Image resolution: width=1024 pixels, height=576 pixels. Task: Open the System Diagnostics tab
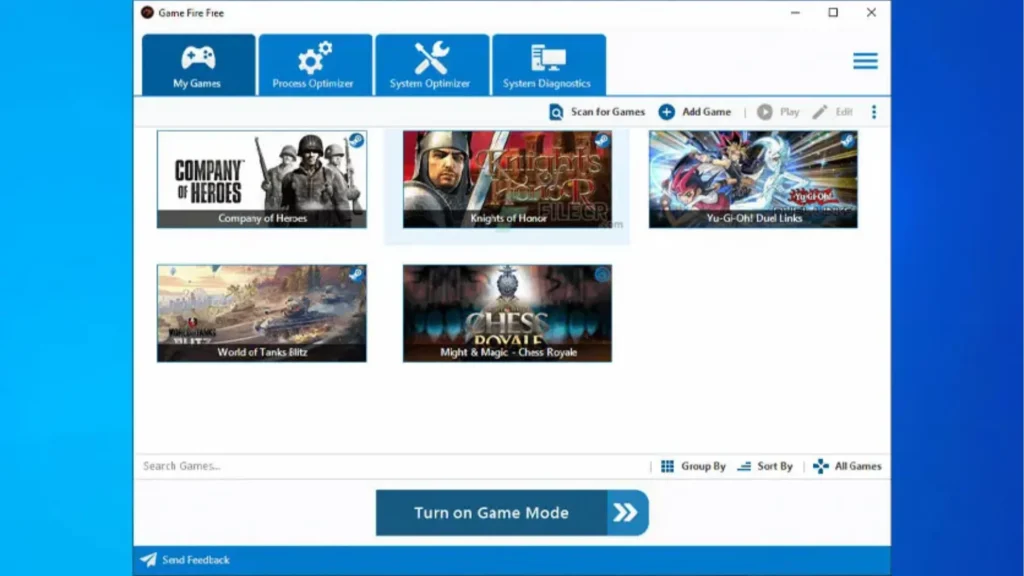point(549,62)
